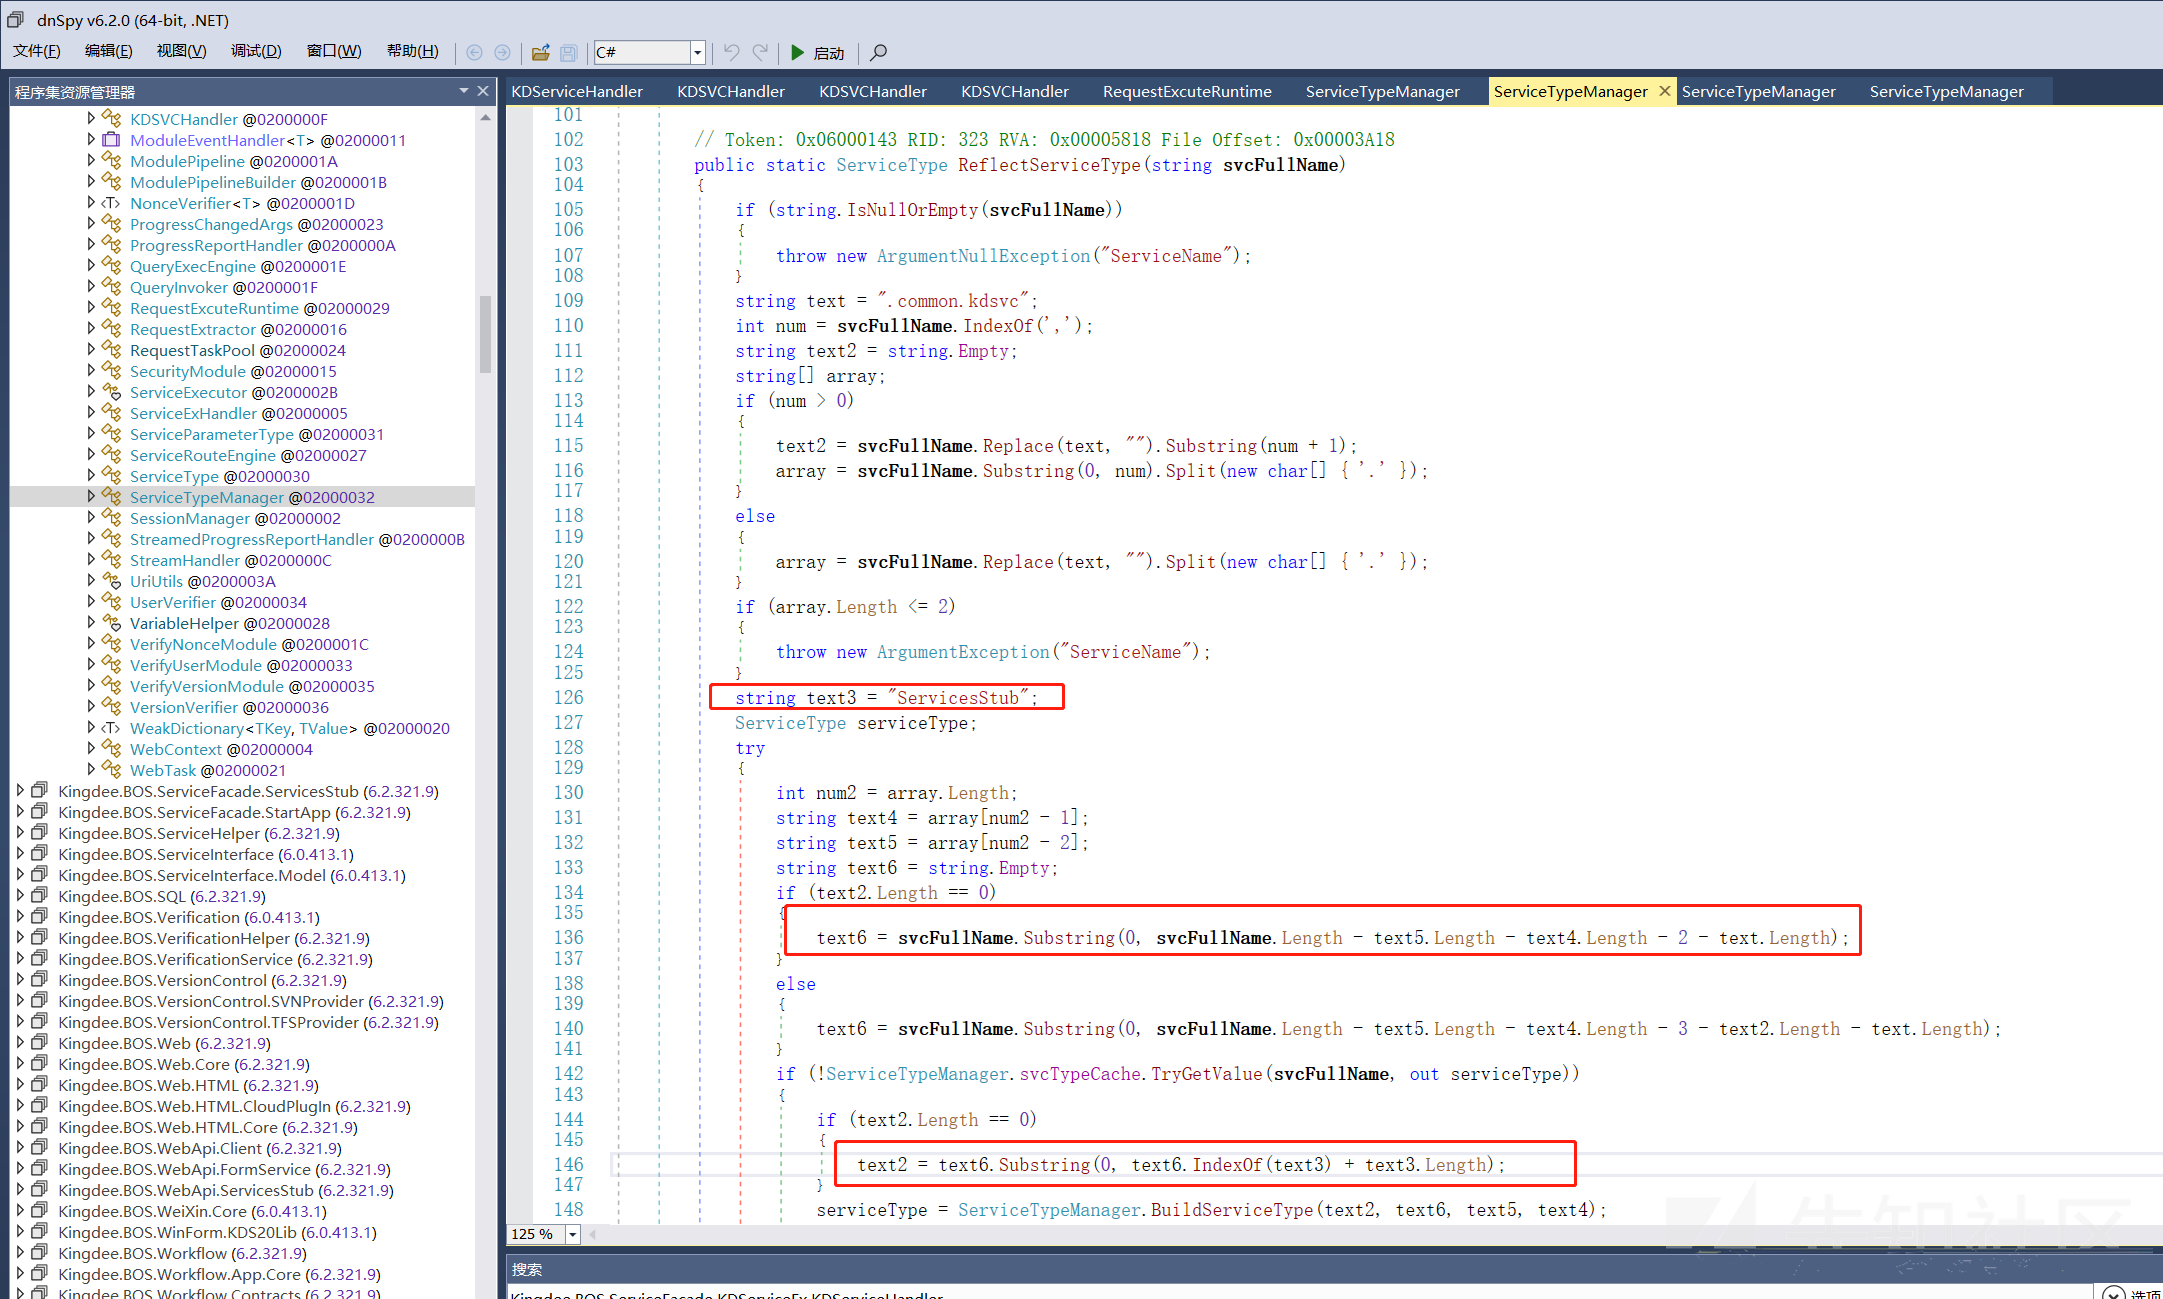Select Kingdee.BOS.WinForm.KDS20Lib assembly
This screenshot has height=1299, width=2163.
[217, 1232]
